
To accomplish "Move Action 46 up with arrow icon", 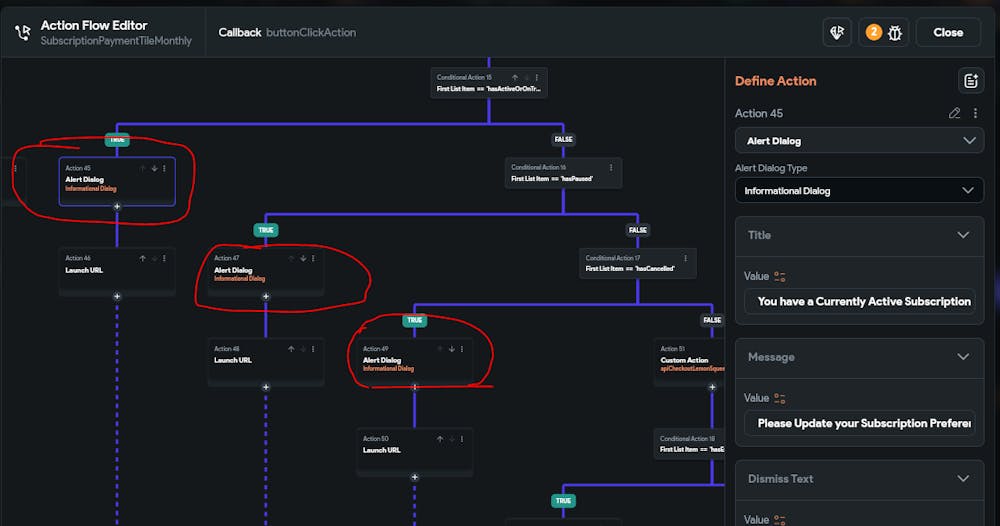I will 142,258.
